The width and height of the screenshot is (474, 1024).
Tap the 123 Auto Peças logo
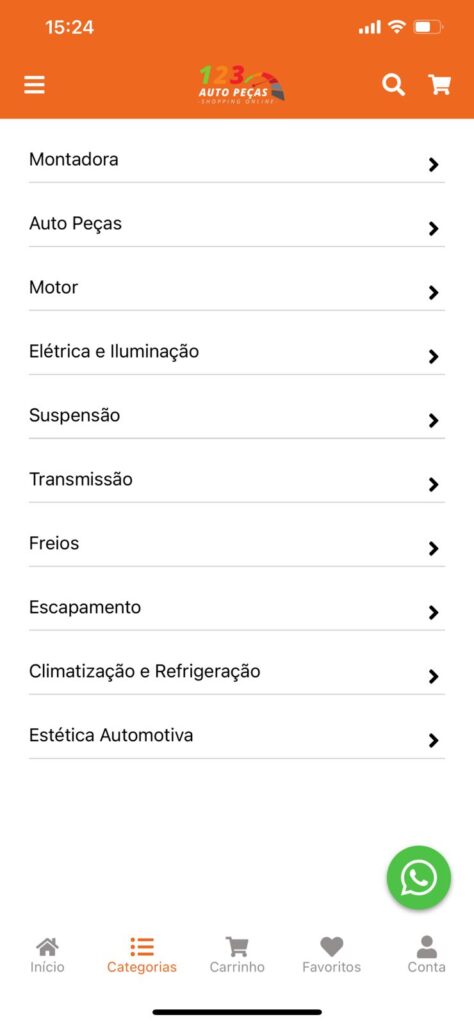241,84
